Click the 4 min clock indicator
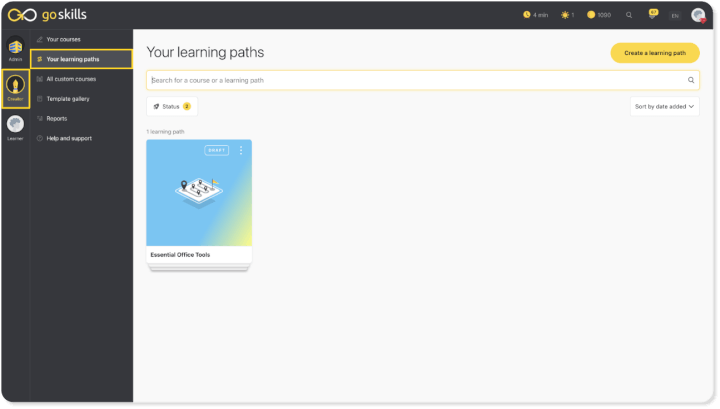 536,15
